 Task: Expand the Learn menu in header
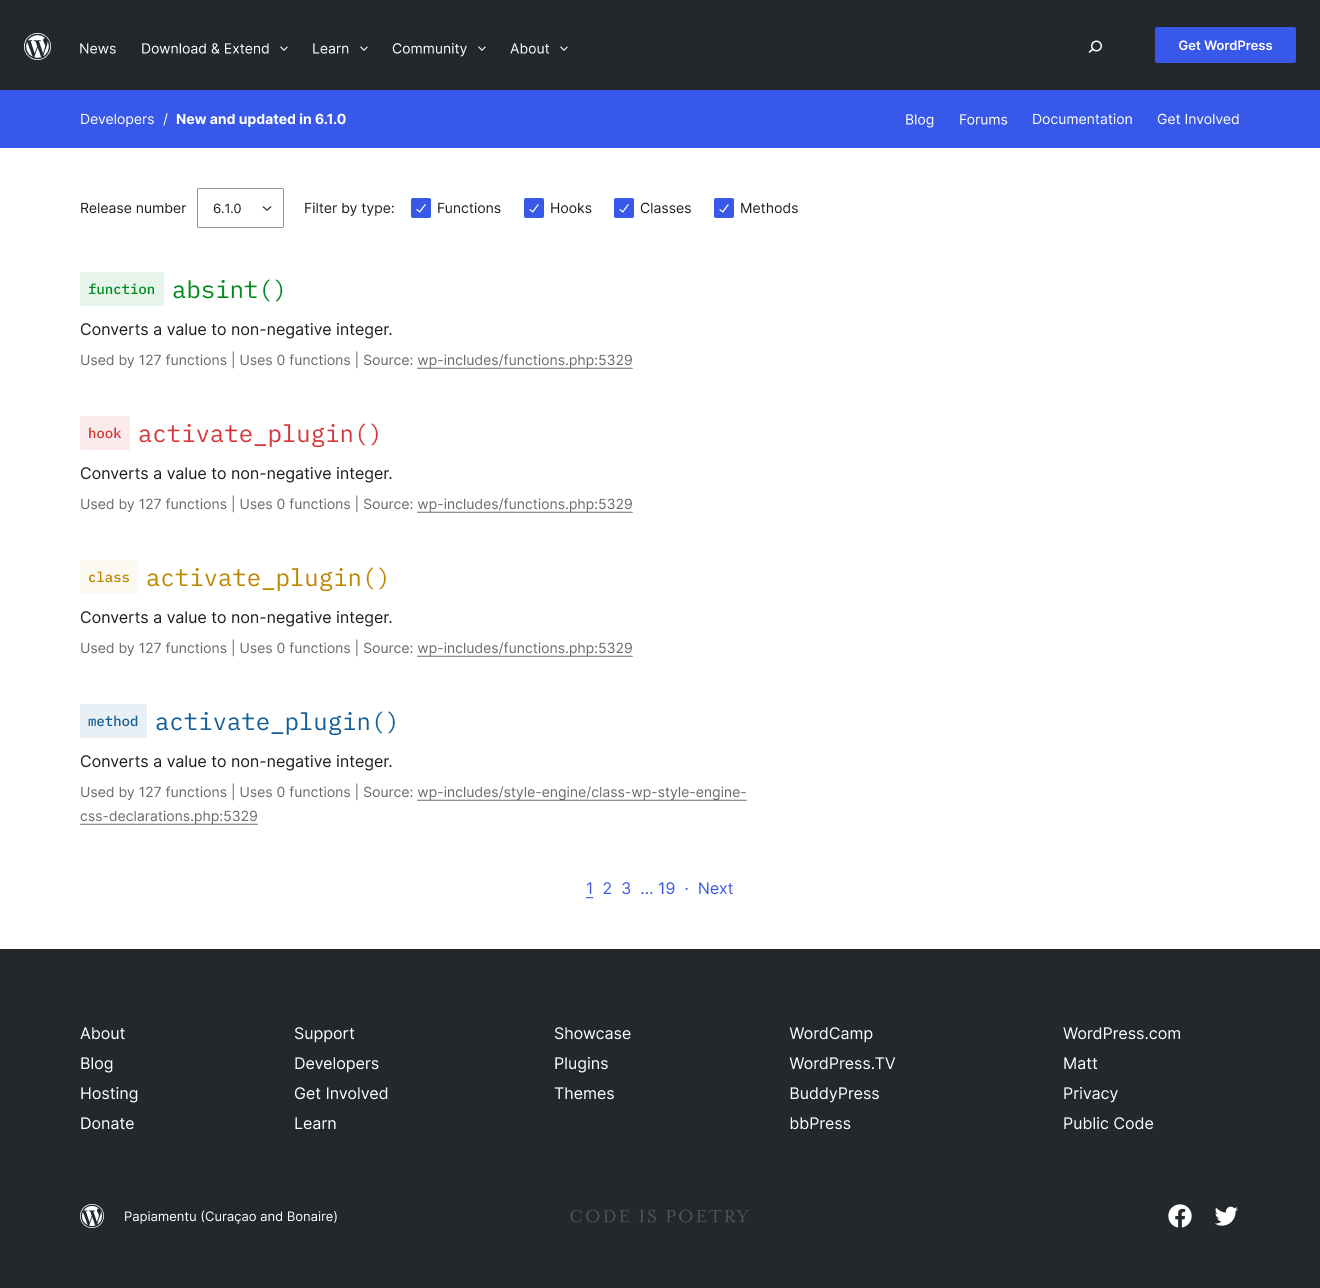pyautogui.click(x=340, y=48)
